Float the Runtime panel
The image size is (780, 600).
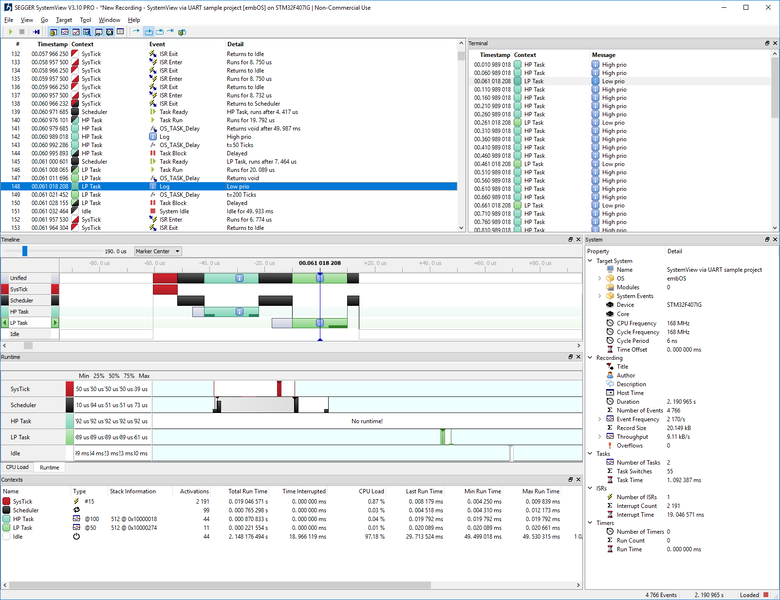[x=571, y=357]
